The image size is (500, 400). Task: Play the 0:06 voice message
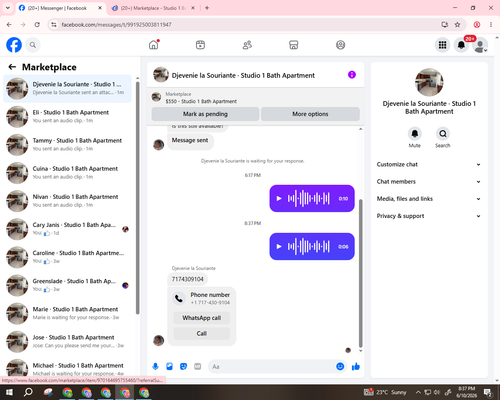tap(279, 247)
